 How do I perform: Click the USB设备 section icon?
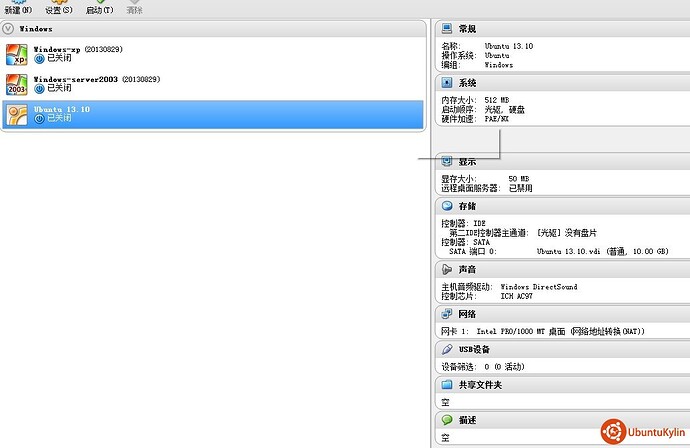point(447,349)
